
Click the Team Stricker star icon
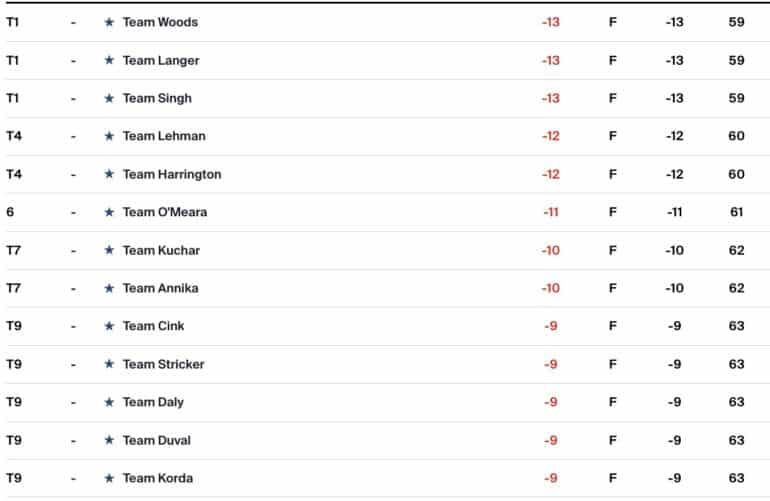tap(109, 364)
